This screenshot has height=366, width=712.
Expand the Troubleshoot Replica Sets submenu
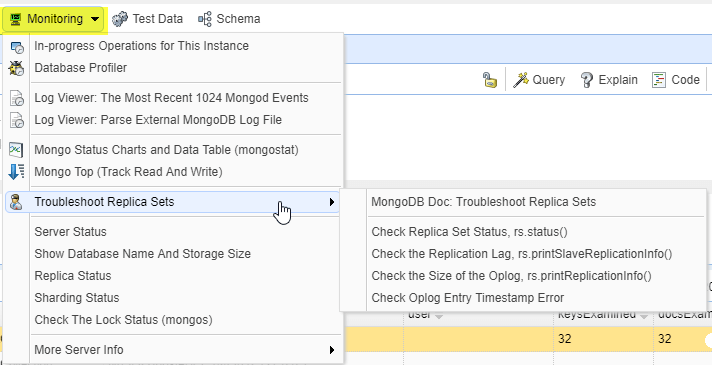173,202
